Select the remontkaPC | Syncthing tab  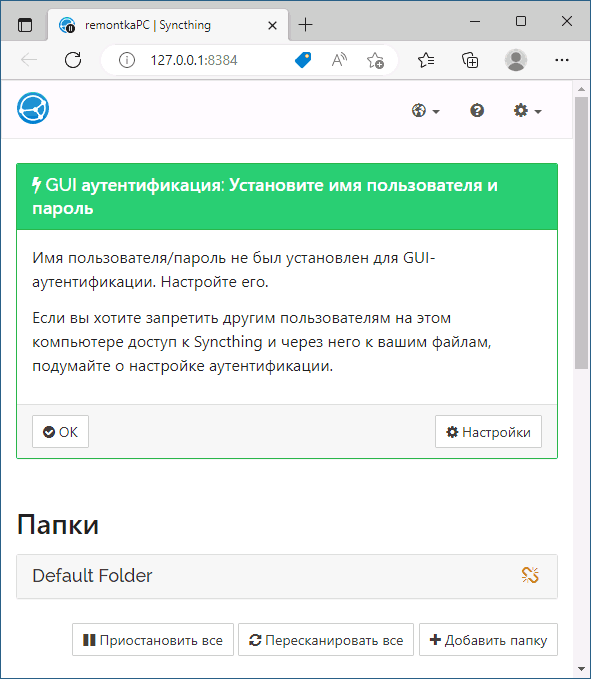click(168, 25)
